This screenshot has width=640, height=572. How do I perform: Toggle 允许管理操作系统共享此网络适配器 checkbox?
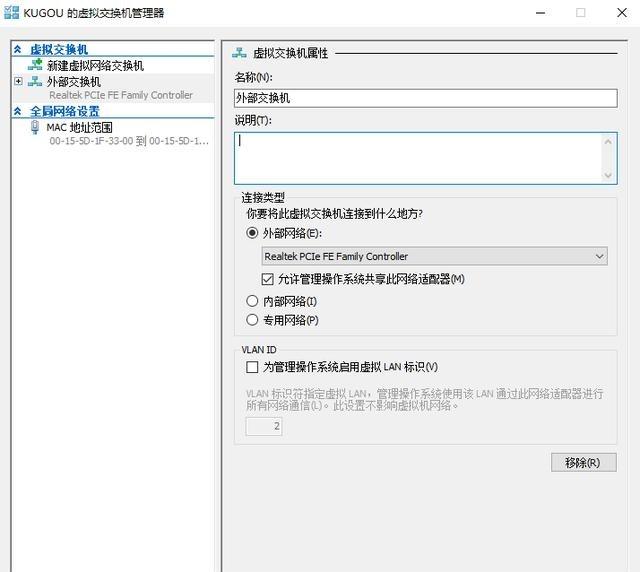[267, 279]
